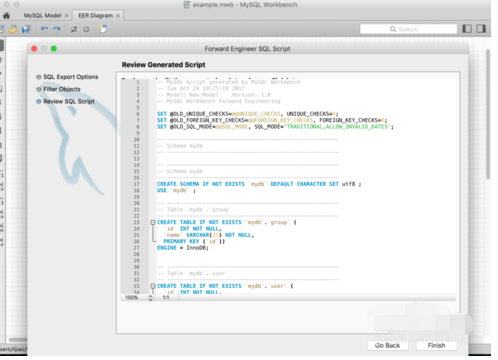Click the Finish button
This screenshot has height=360, width=498.
point(436,346)
